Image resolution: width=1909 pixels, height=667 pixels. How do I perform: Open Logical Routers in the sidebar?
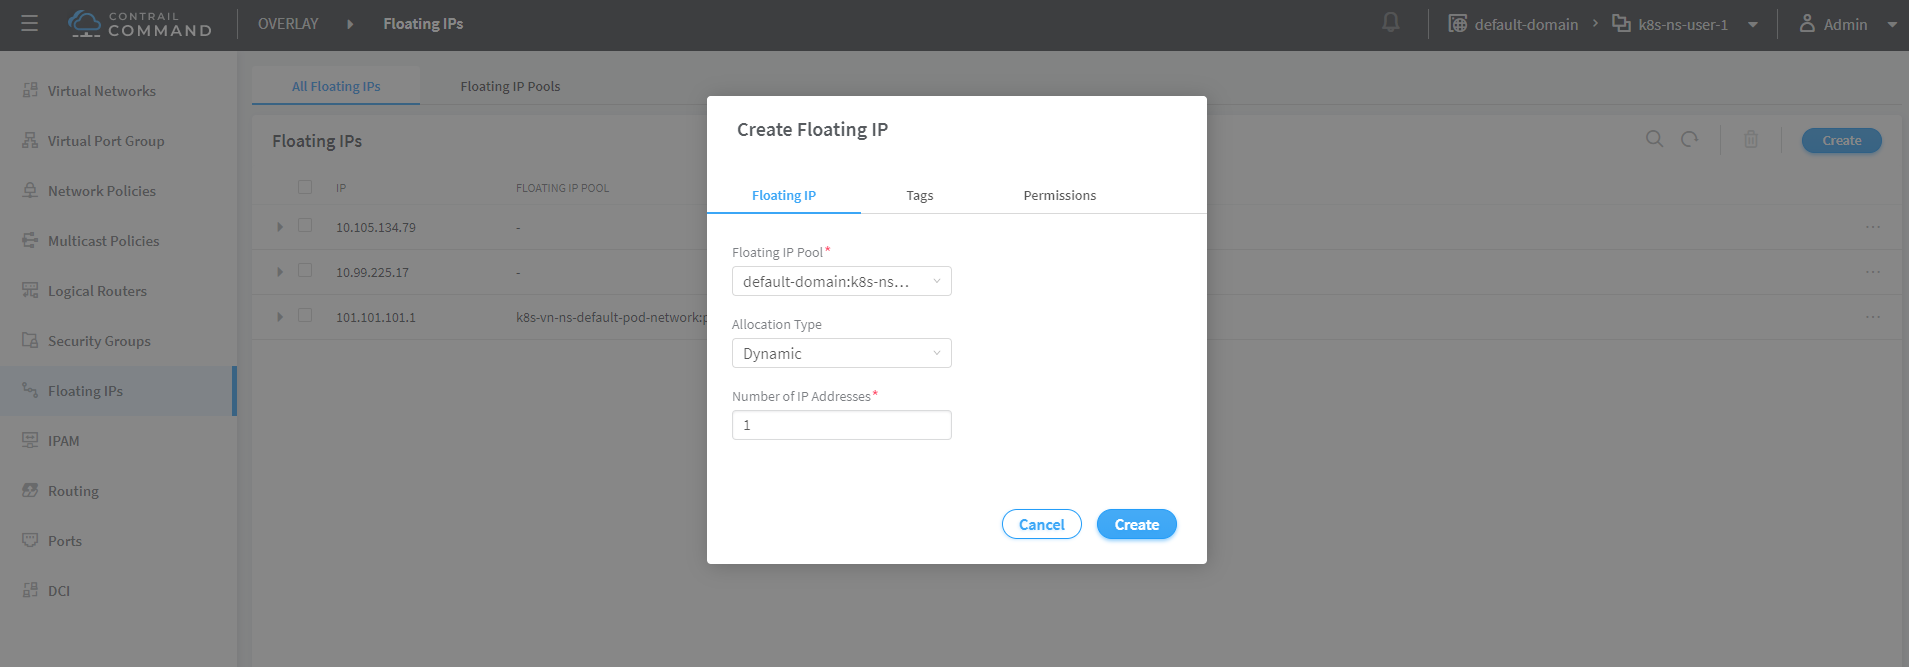pos(97,291)
